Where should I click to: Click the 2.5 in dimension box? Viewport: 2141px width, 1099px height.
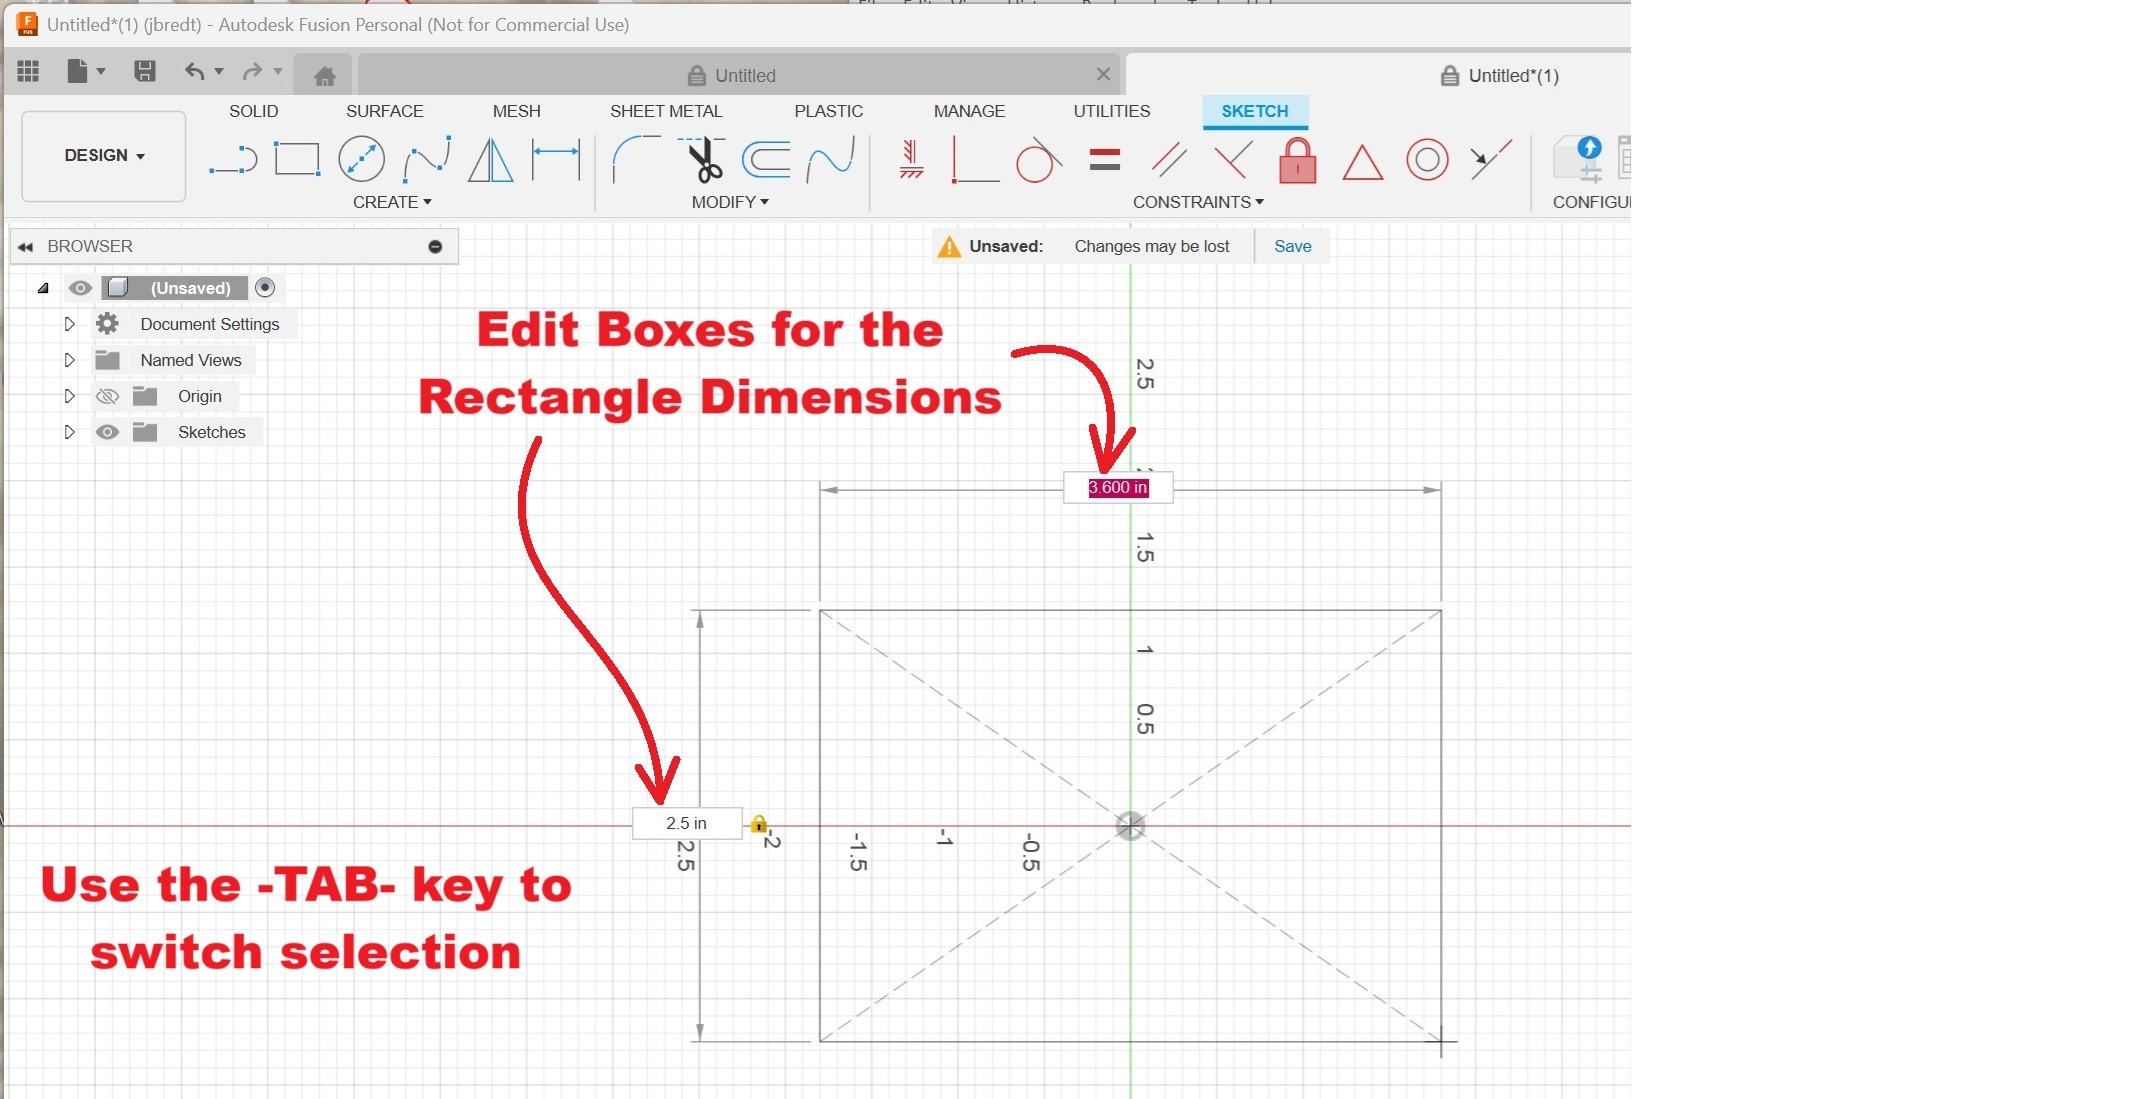coord(687,823)
